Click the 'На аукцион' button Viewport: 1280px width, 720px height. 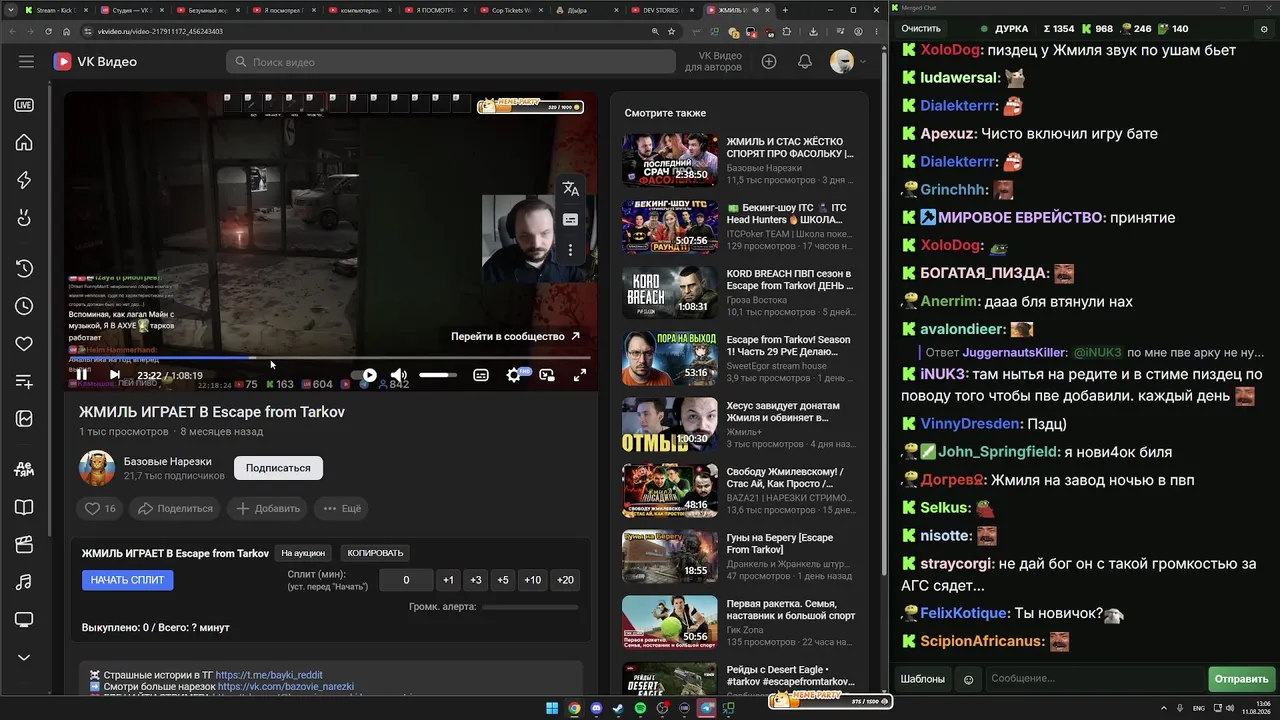(303, 553)
